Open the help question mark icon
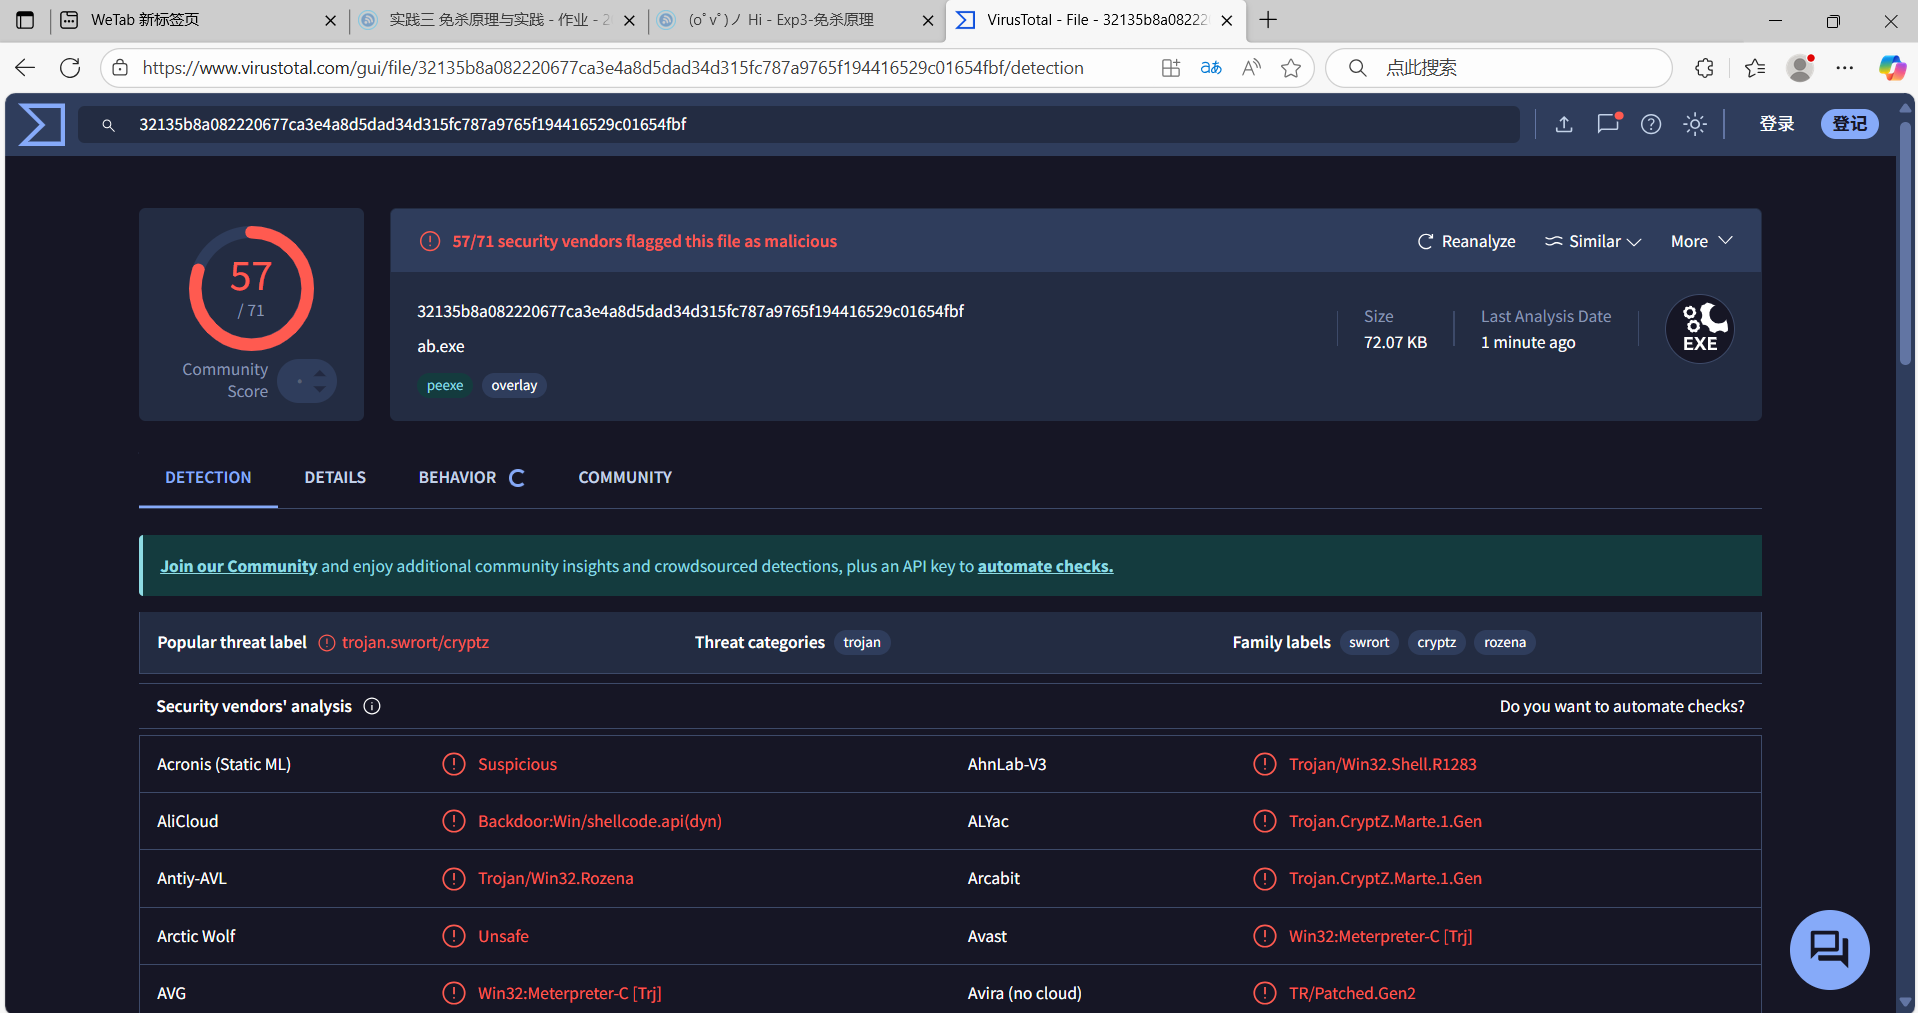Image resolution: width=1918 pixels, height=1013 pixels. [1651, 124]
